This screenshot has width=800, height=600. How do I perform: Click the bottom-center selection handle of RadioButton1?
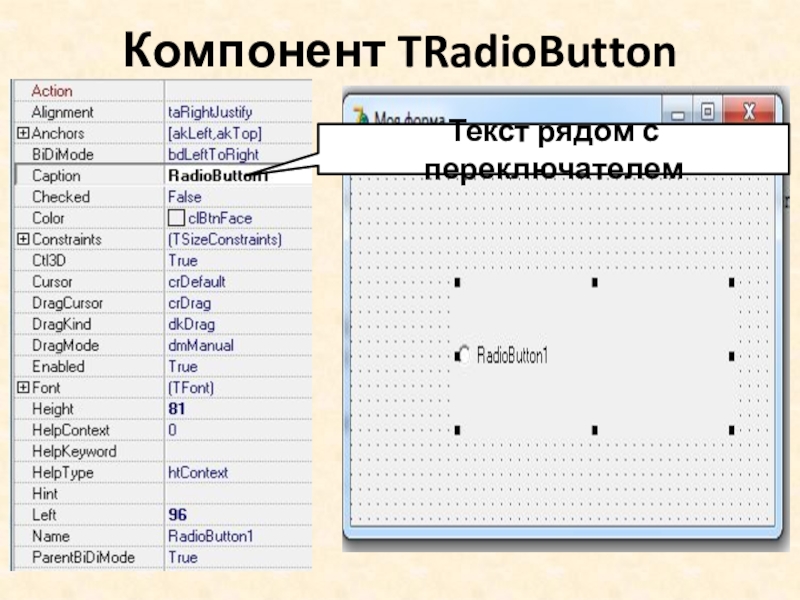click(594, 430)
